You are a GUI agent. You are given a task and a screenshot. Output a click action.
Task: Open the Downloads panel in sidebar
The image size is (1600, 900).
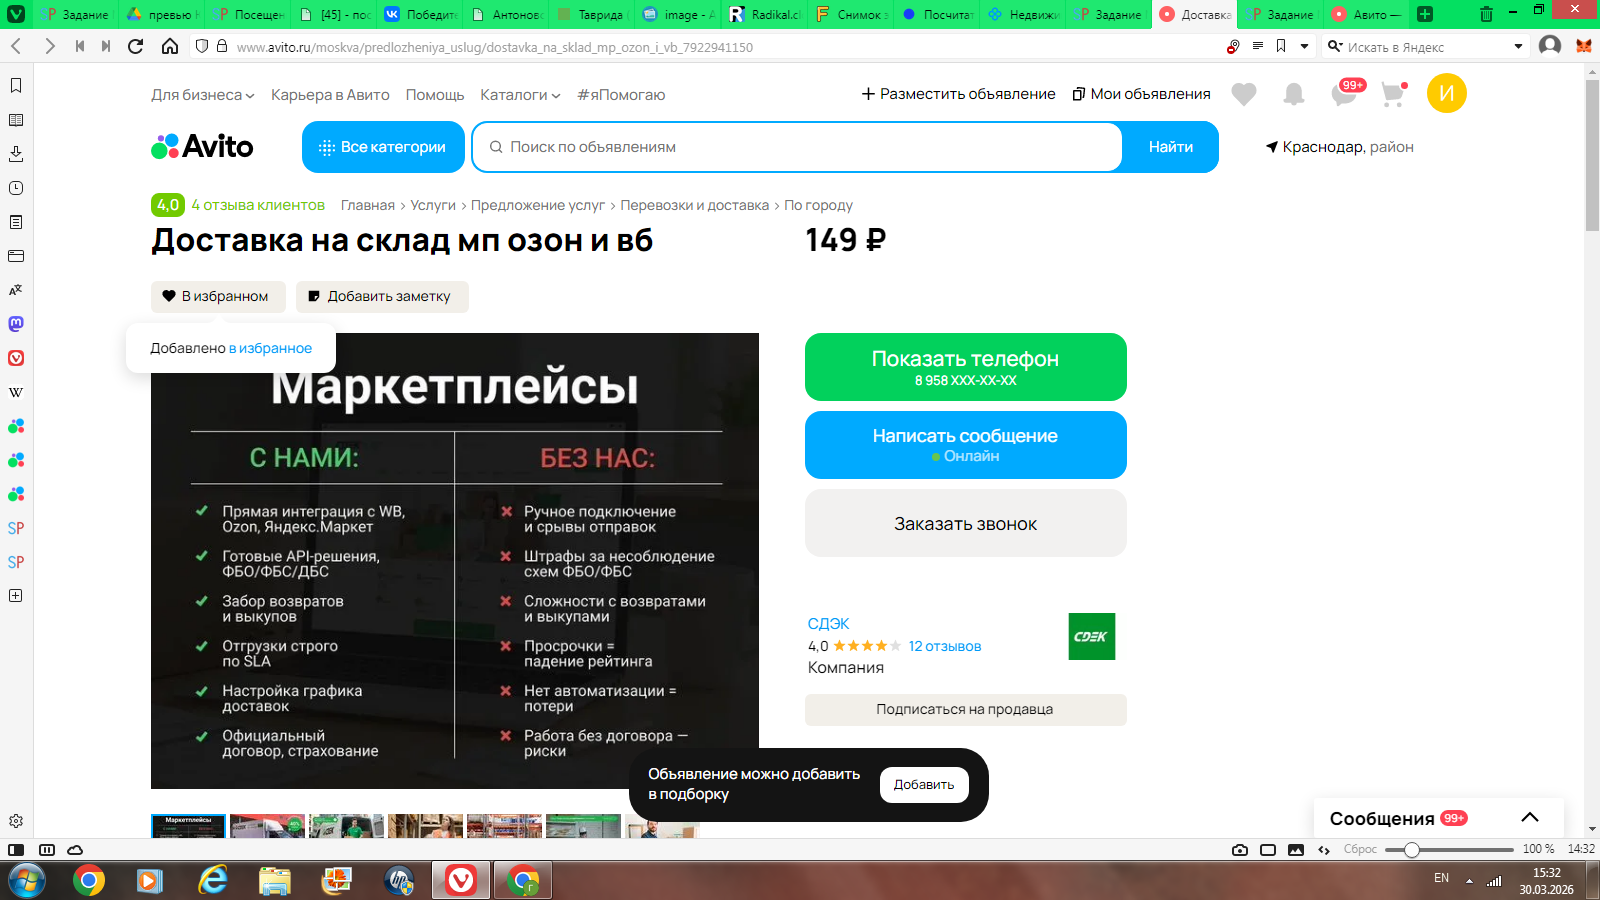(16, 154)
